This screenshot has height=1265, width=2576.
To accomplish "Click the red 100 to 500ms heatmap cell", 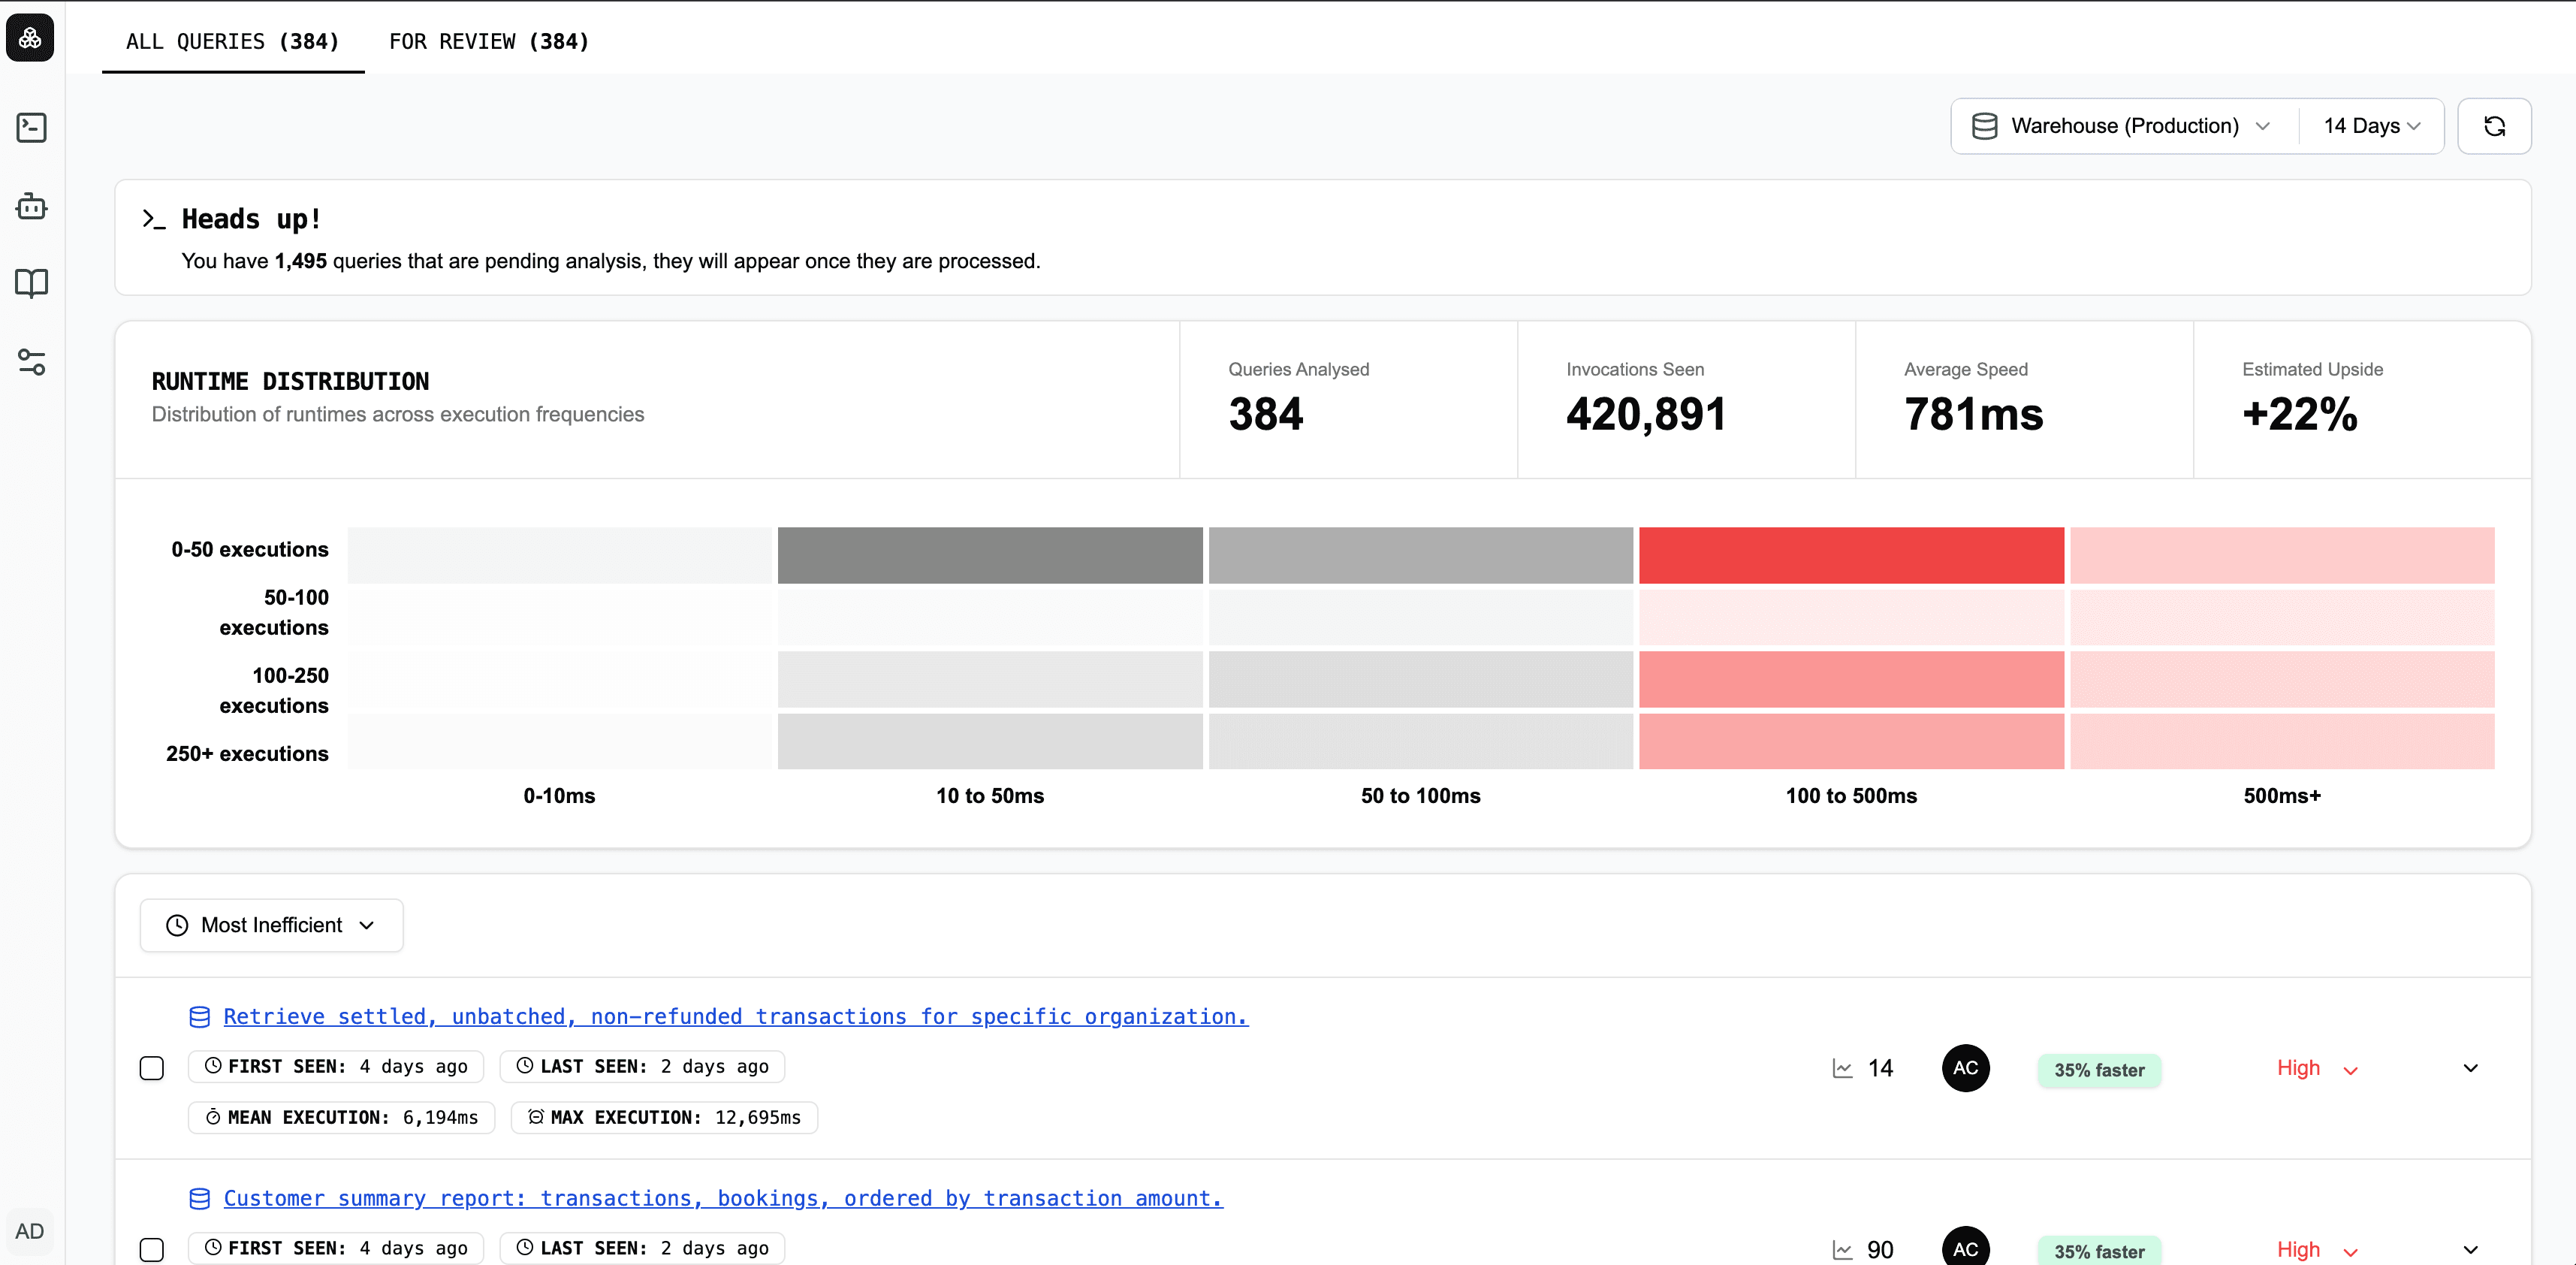I will point(1850,555).
